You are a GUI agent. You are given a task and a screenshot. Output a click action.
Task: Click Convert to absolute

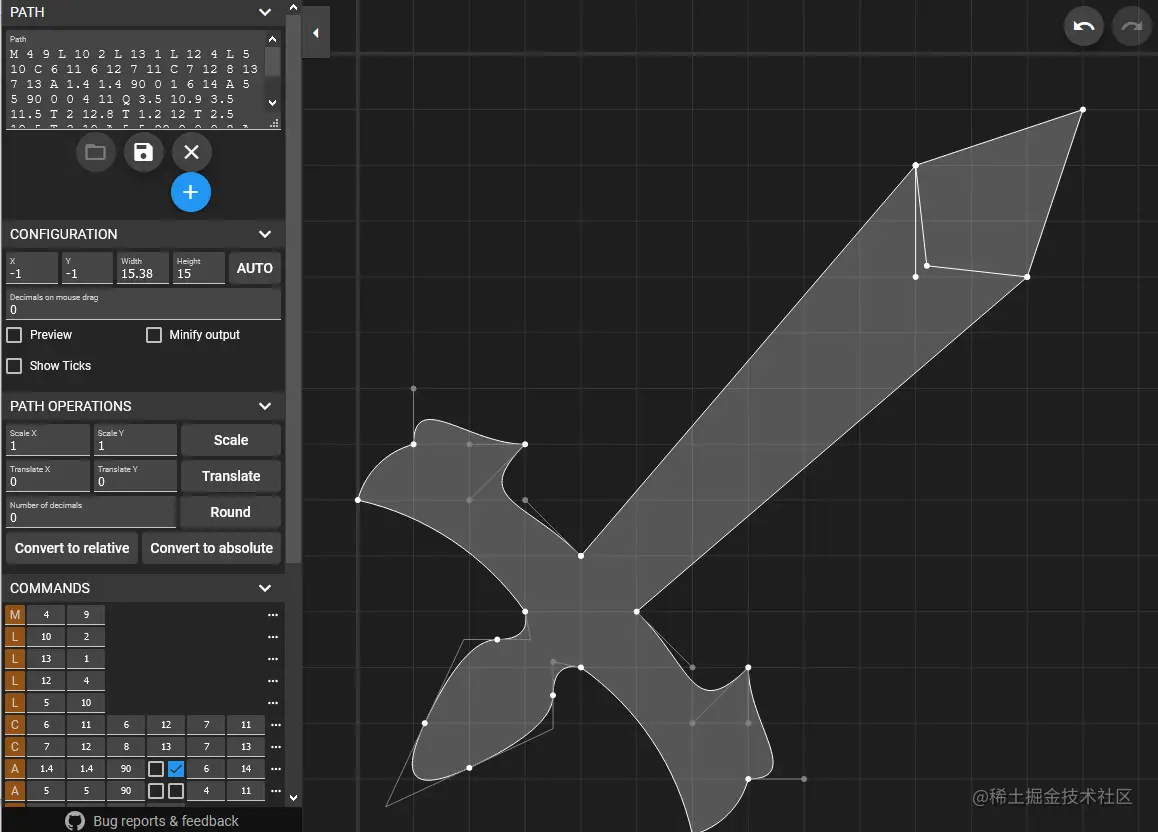211,549
